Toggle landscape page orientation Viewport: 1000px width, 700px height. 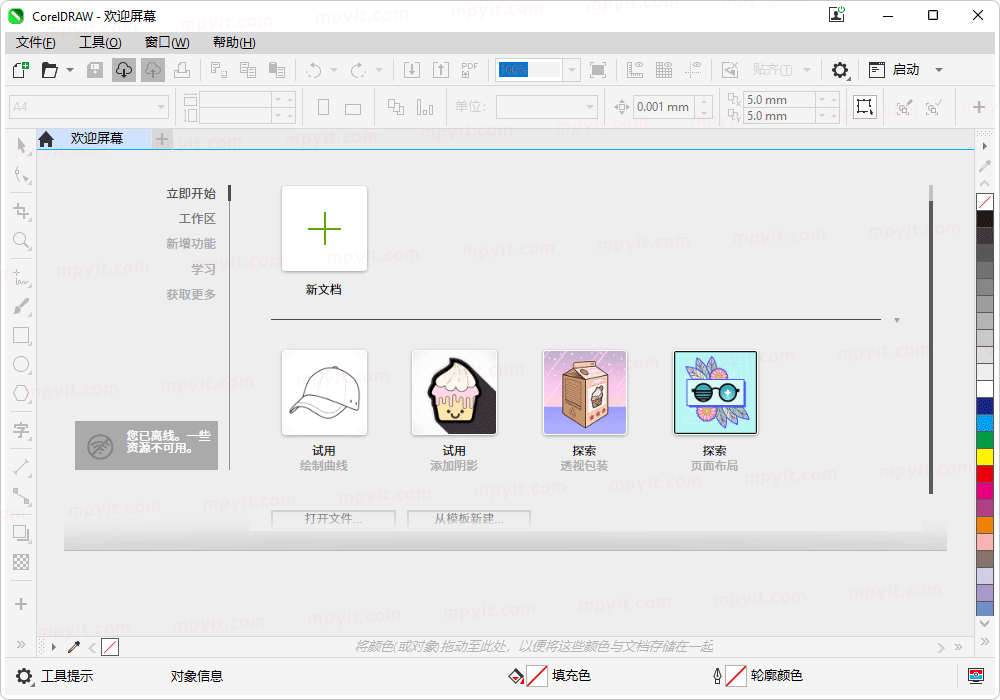click(353, 108)
